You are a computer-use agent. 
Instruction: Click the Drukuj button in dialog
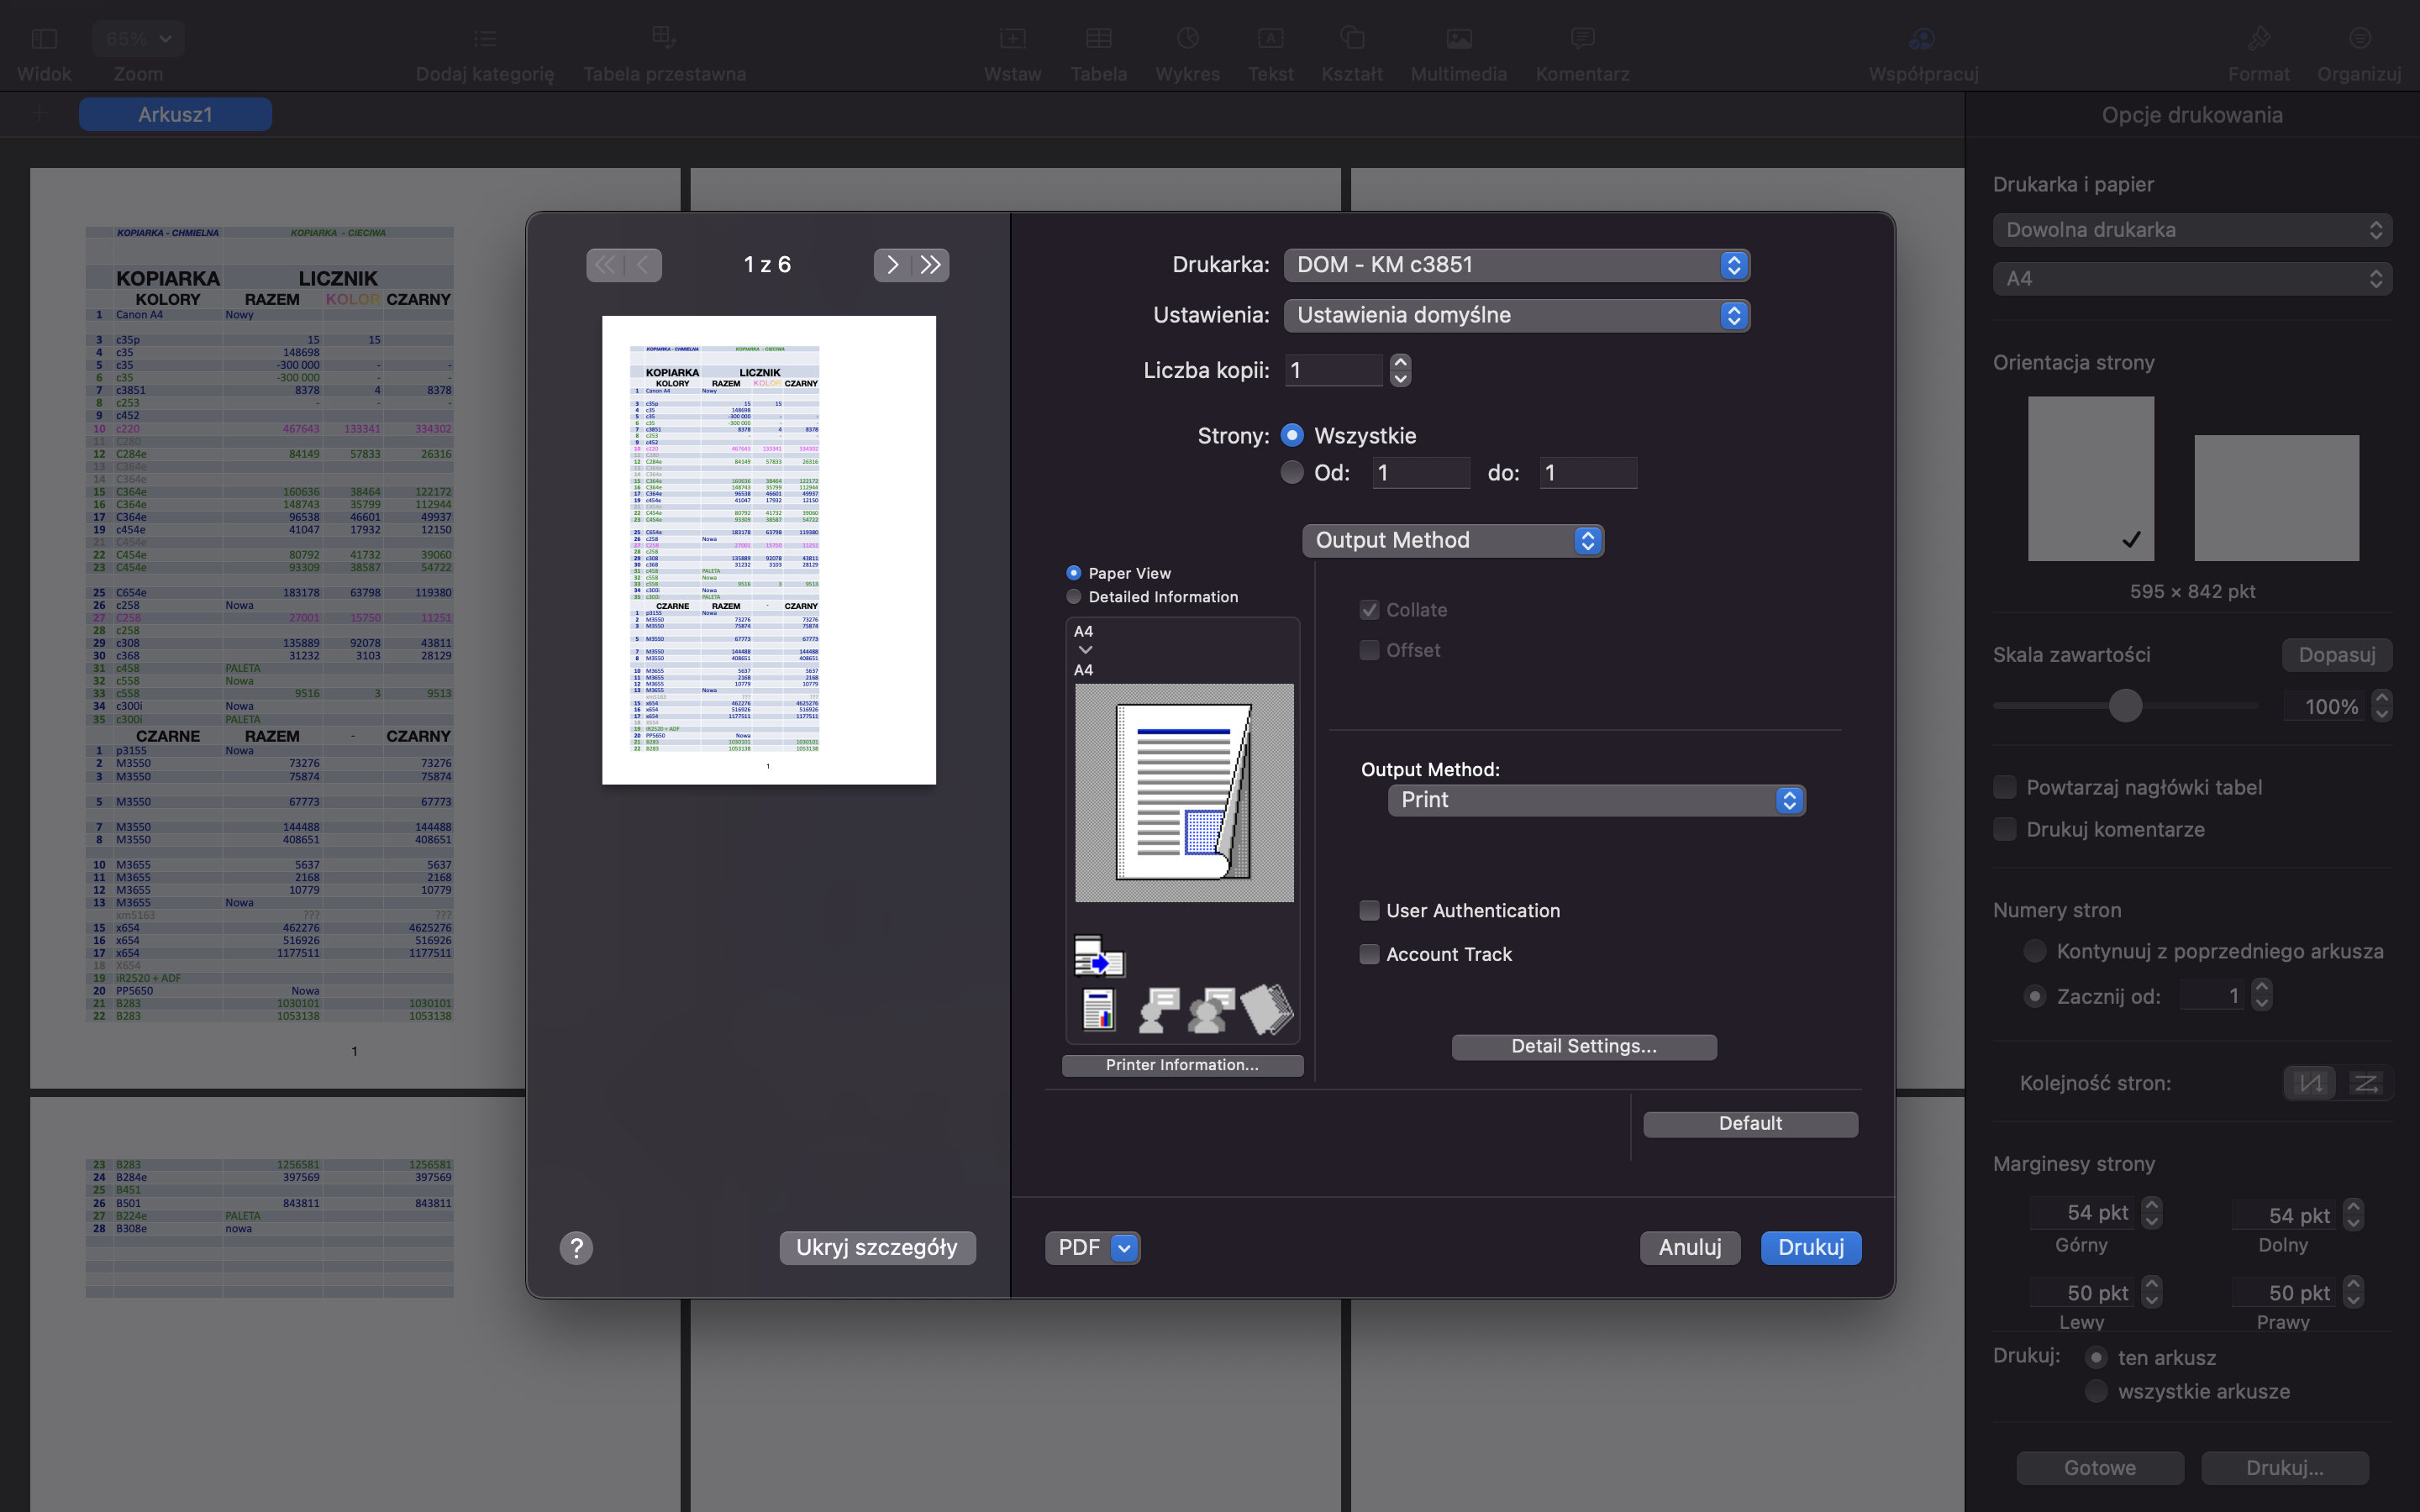pos(1810,1248)
